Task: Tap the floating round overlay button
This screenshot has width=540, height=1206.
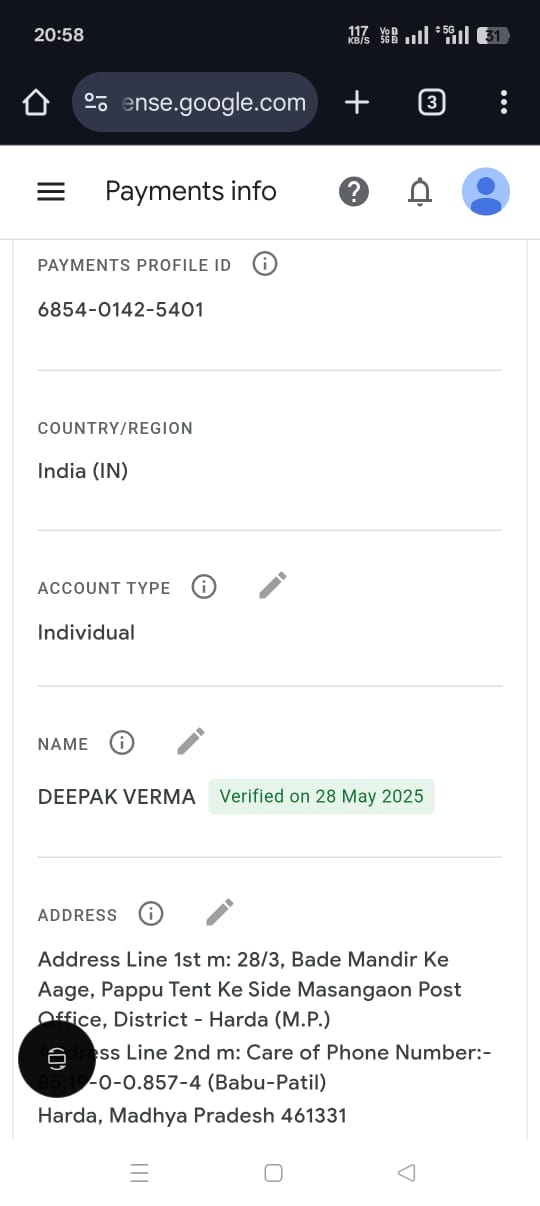Action: point(57,1059)
